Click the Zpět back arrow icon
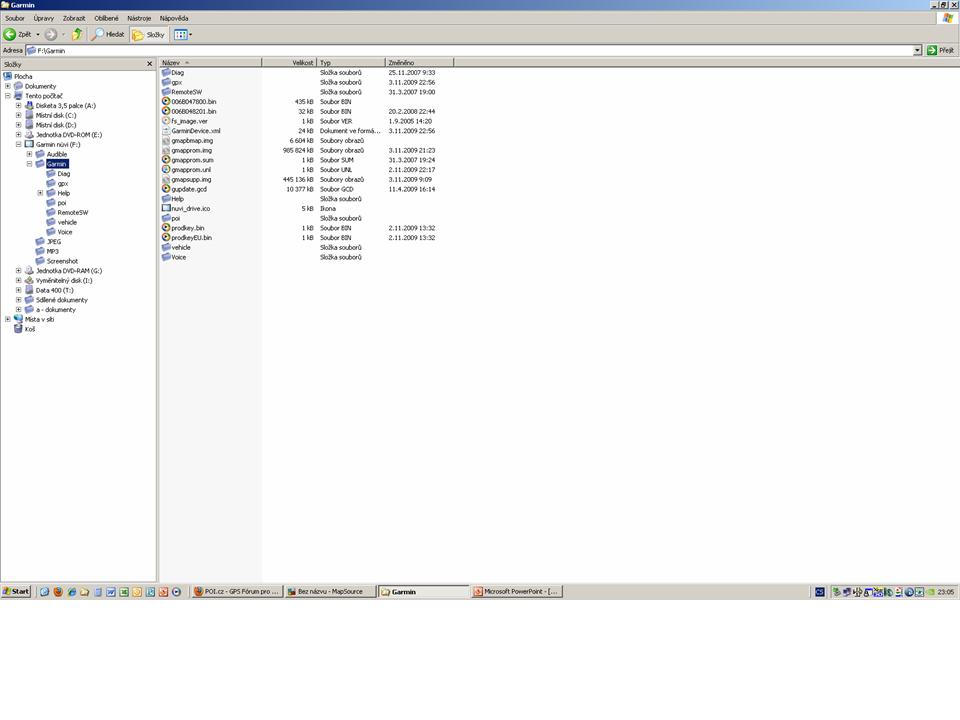Viewport: 960px width, 720px height. [x=10, y=34]
